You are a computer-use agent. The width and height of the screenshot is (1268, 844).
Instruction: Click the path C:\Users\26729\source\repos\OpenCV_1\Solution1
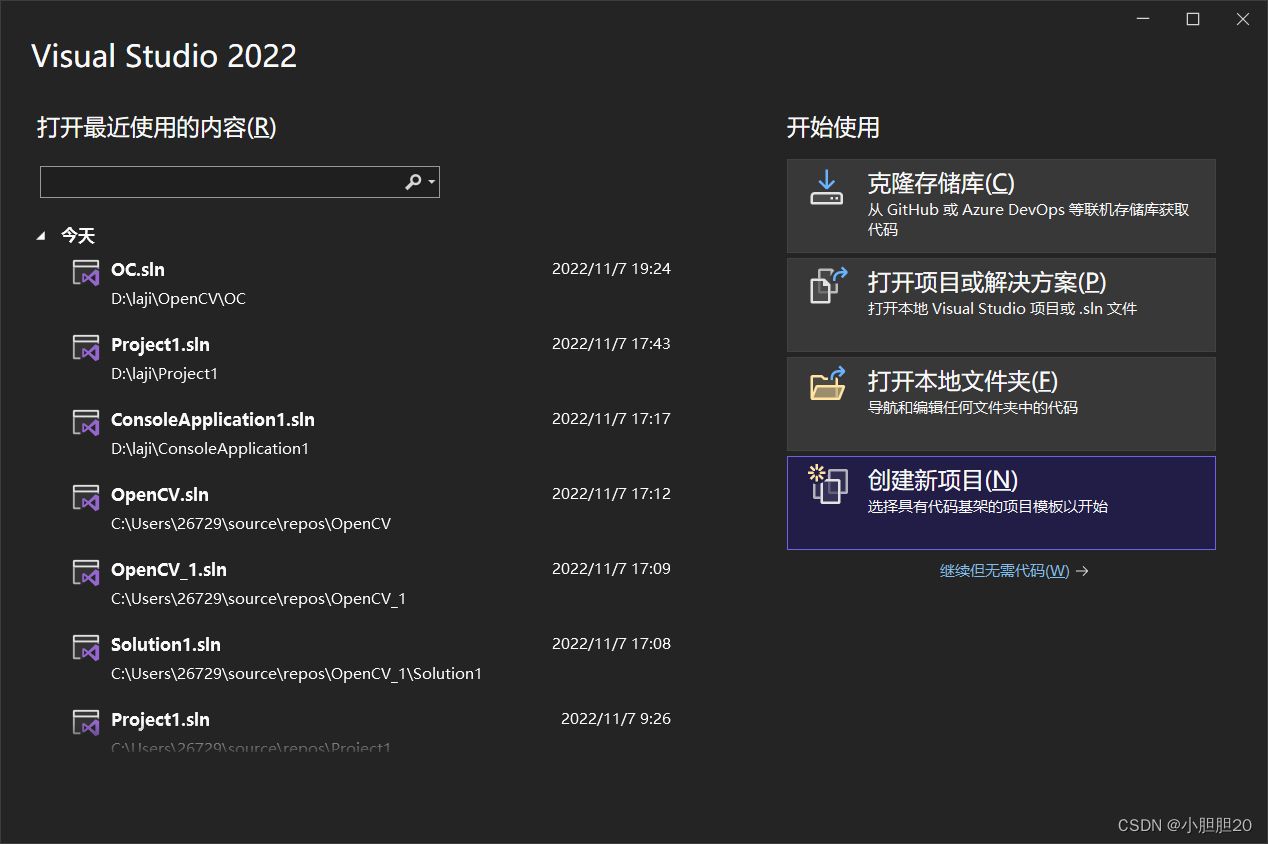(296, 674)
